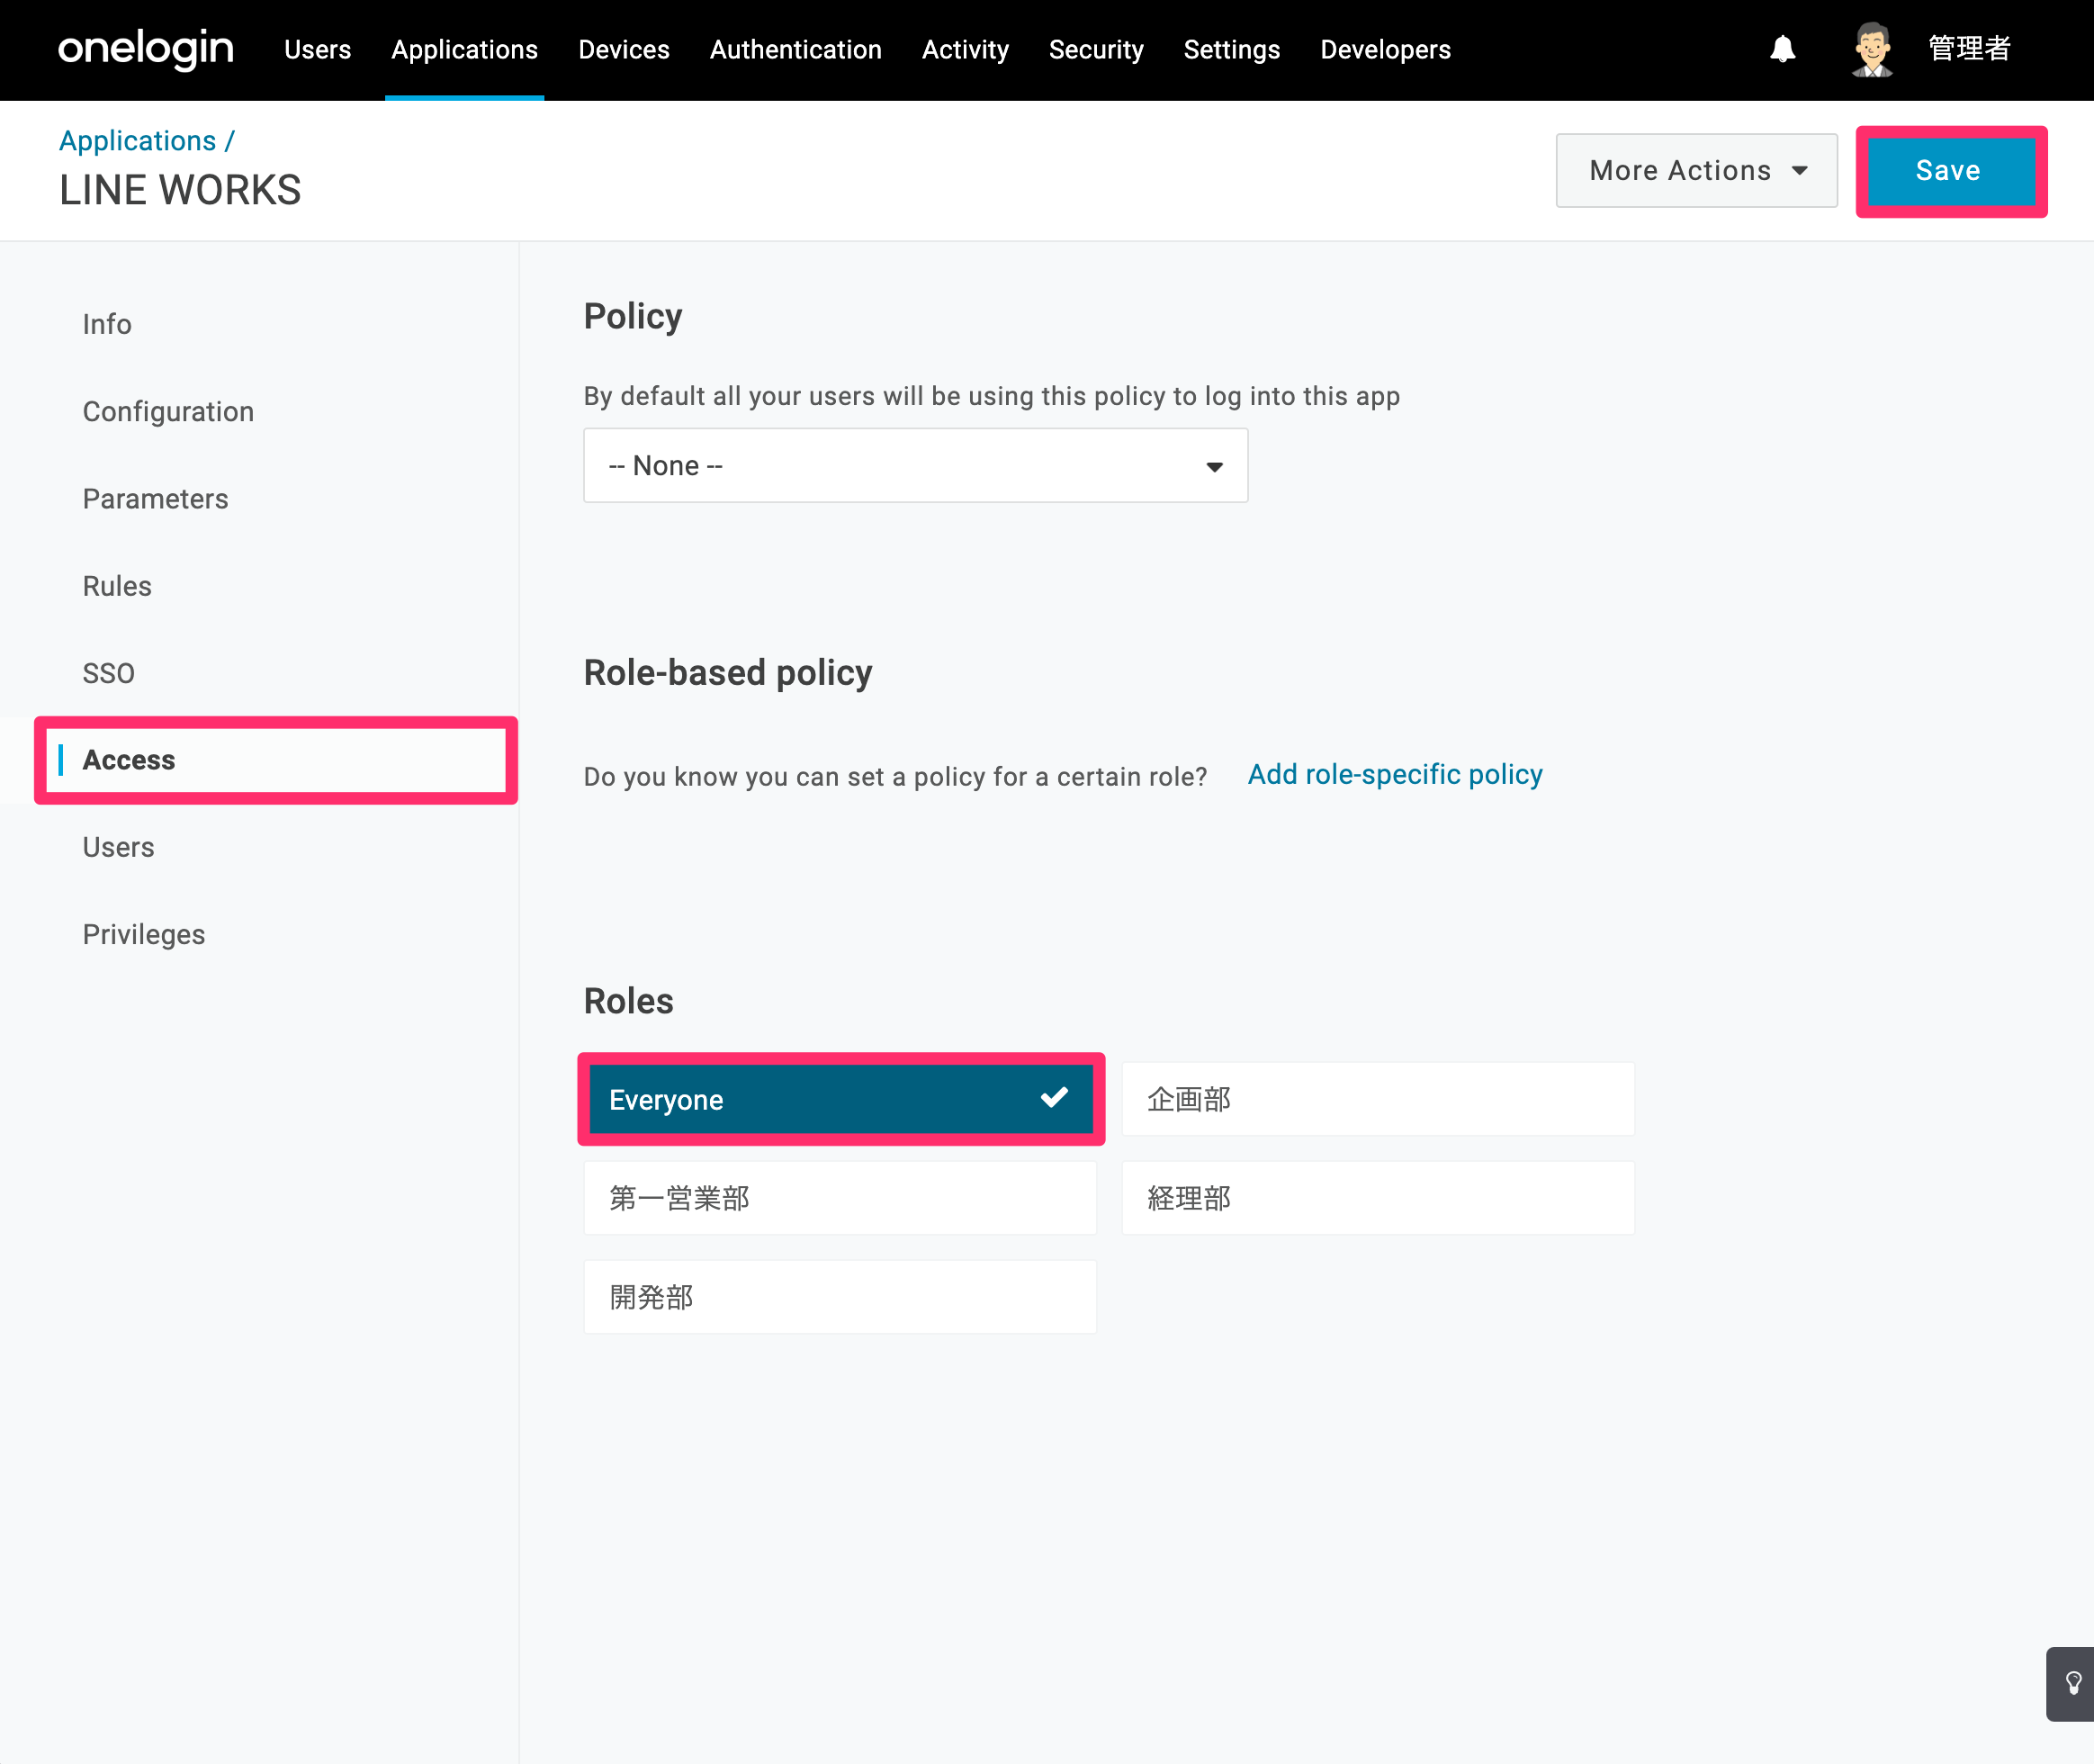Click the Roles section heading
Viewport: 2094px width, 1764px height.
pos(629,1001)
